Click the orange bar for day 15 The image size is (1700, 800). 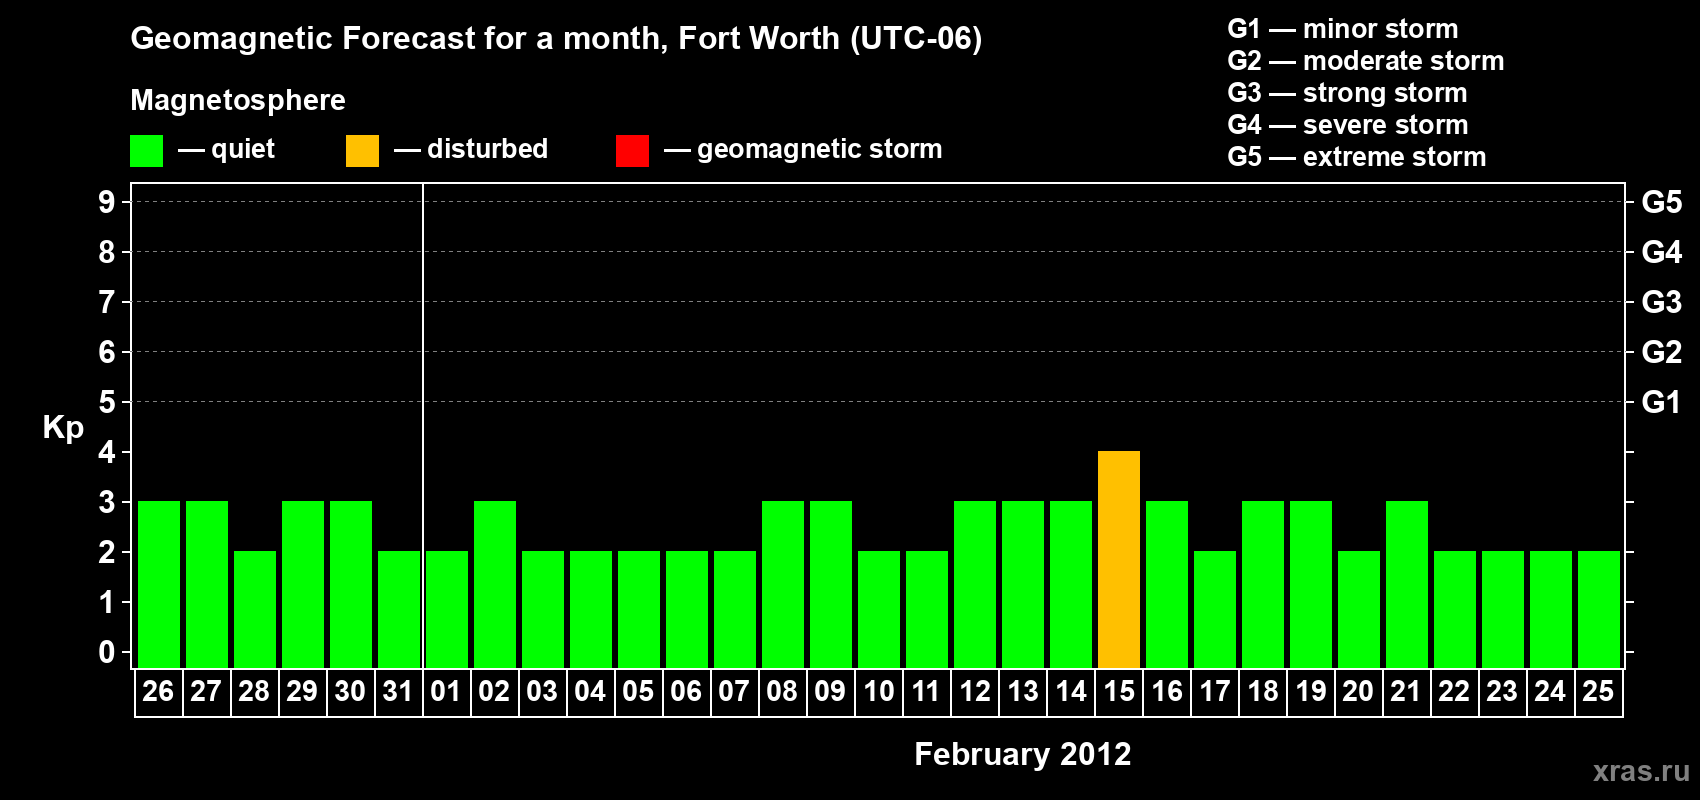(x=1119, y=559)
